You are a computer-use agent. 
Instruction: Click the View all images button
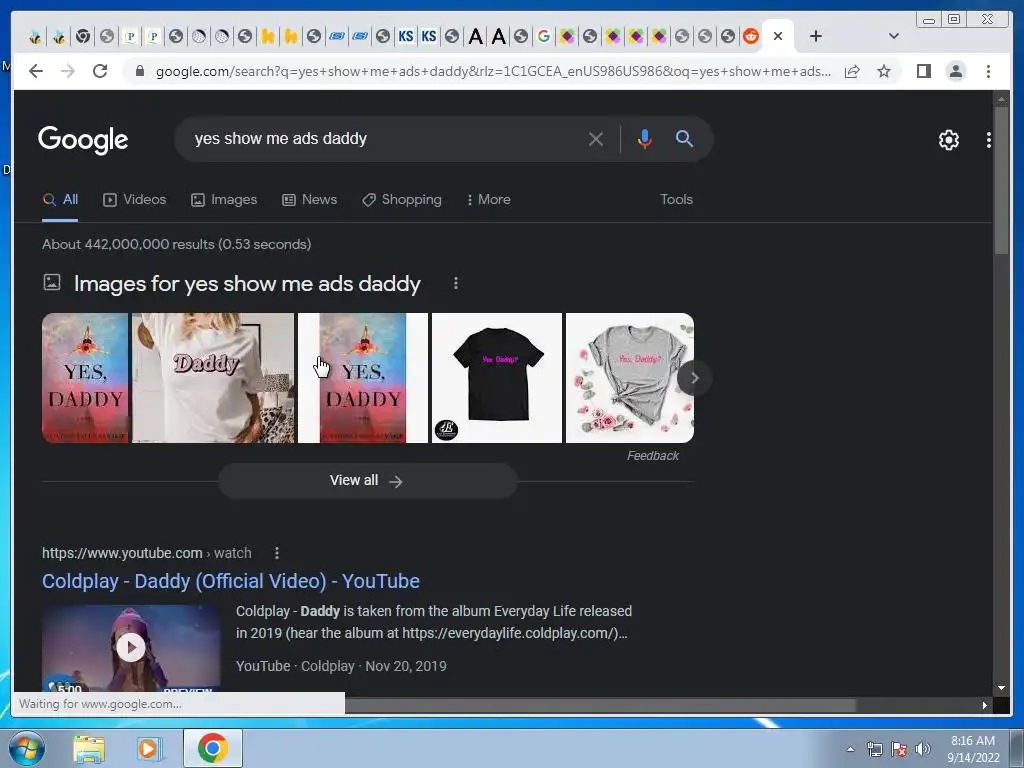coord(368,481)
